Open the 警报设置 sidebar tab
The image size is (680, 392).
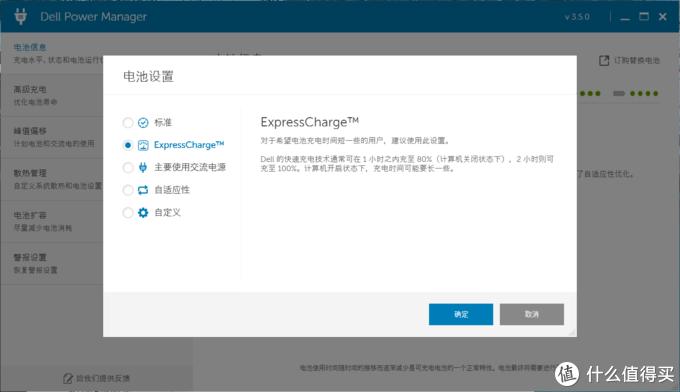pyautogui.click(x=52, y=263)
